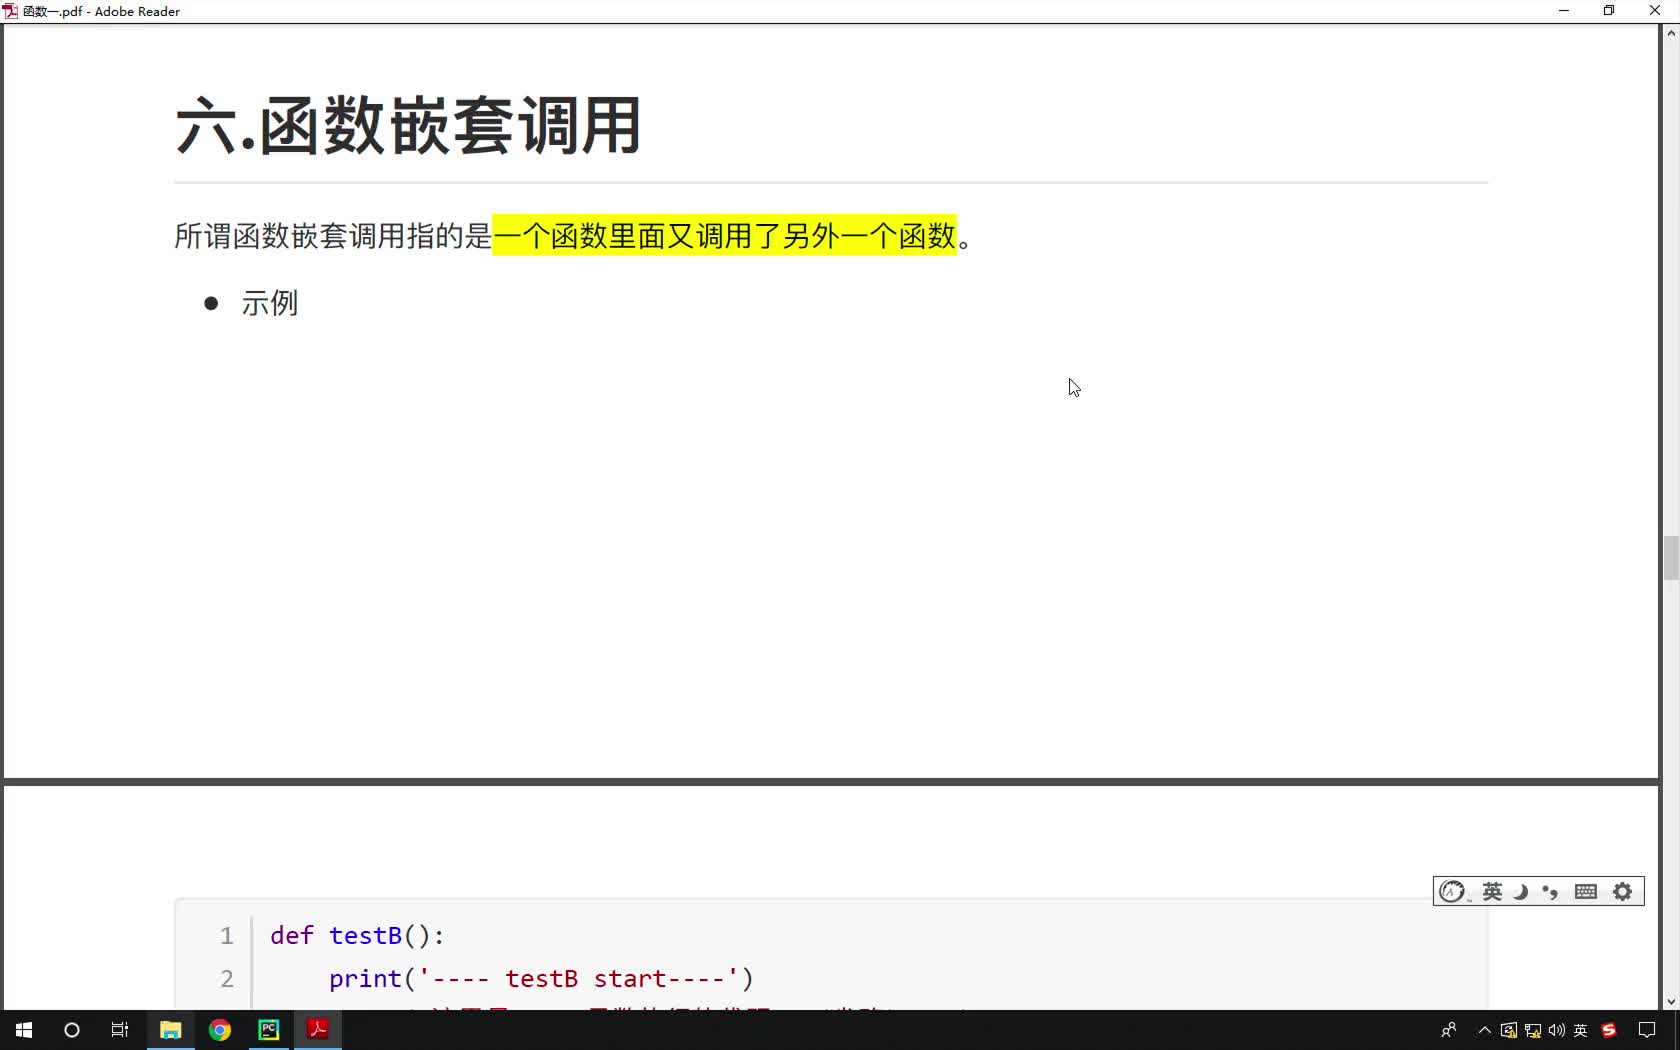The height and width of the screenshot is (1050, 1680).
Task: Click the heading 六.函数嵌套调用
Action: [x=408, y=126]
